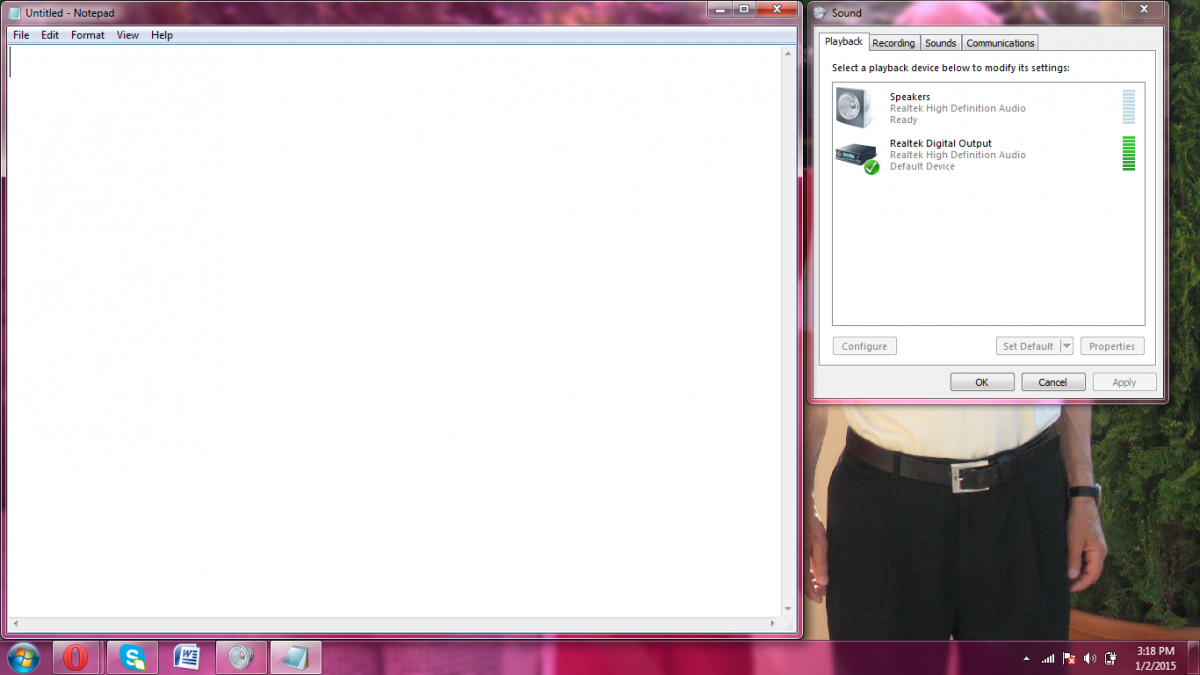Click Notepad vertical scrollbar up arrow
The width and height of the screenshot is (1200, 675).
coord(788,52)
